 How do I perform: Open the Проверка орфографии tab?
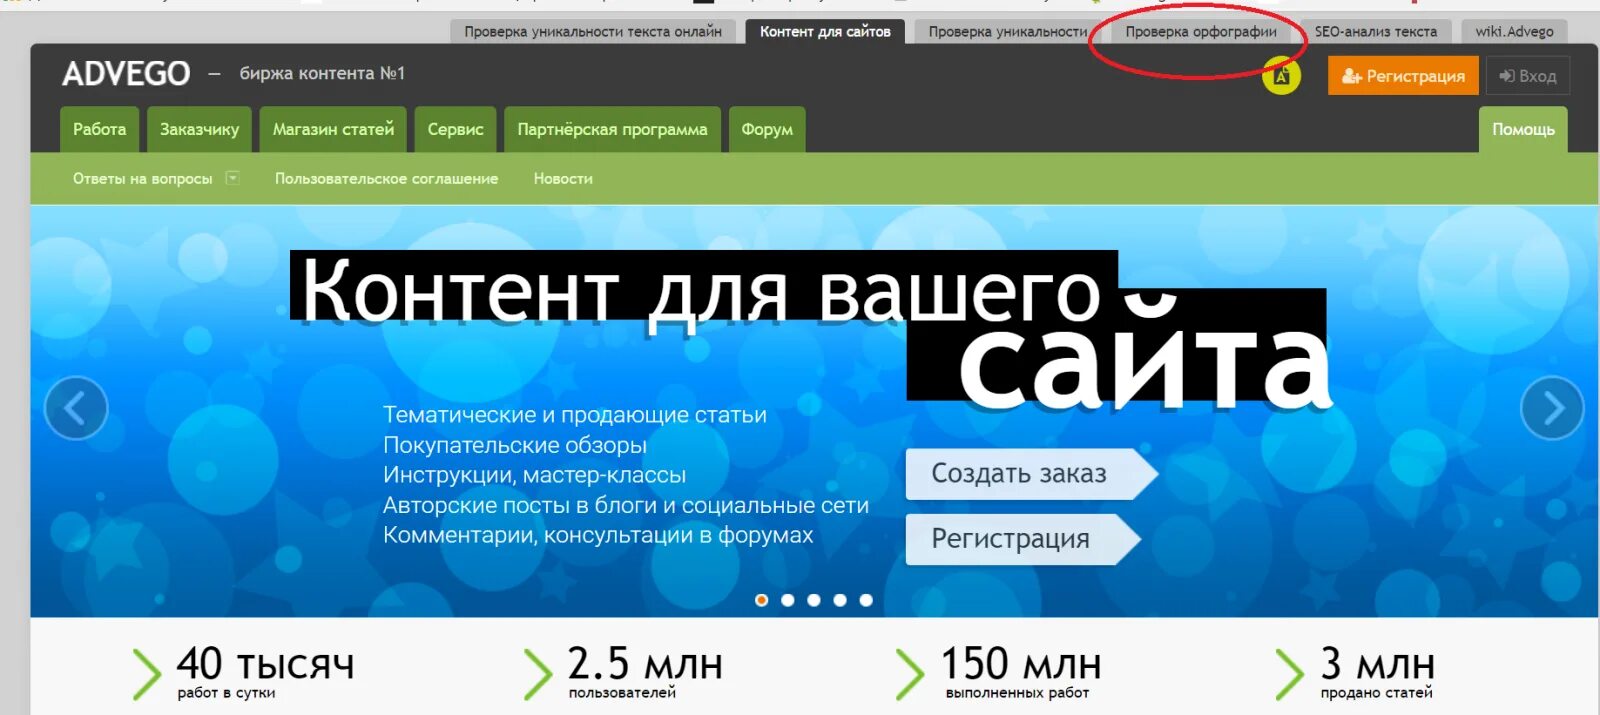tap(1201, 32)
